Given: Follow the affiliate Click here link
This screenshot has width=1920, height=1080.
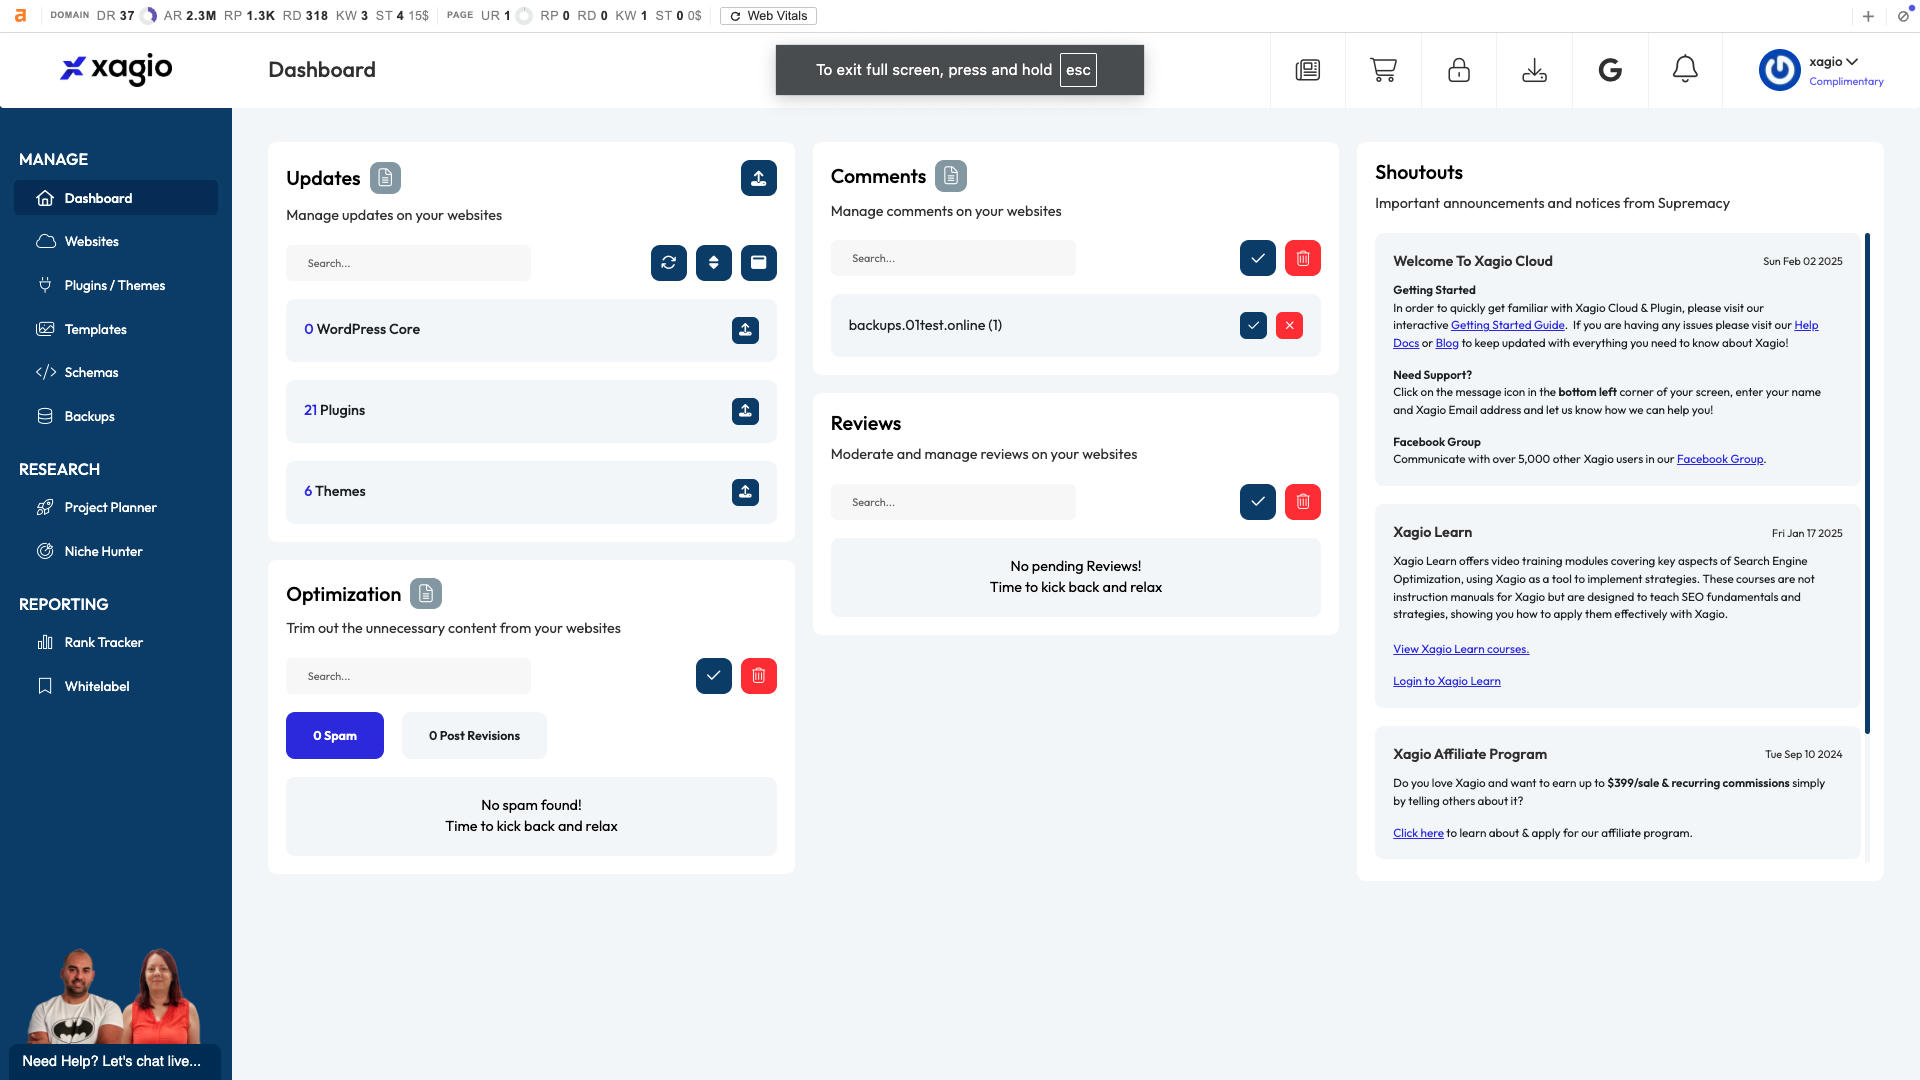Looking at the screenshot, I should point(1418,833).
